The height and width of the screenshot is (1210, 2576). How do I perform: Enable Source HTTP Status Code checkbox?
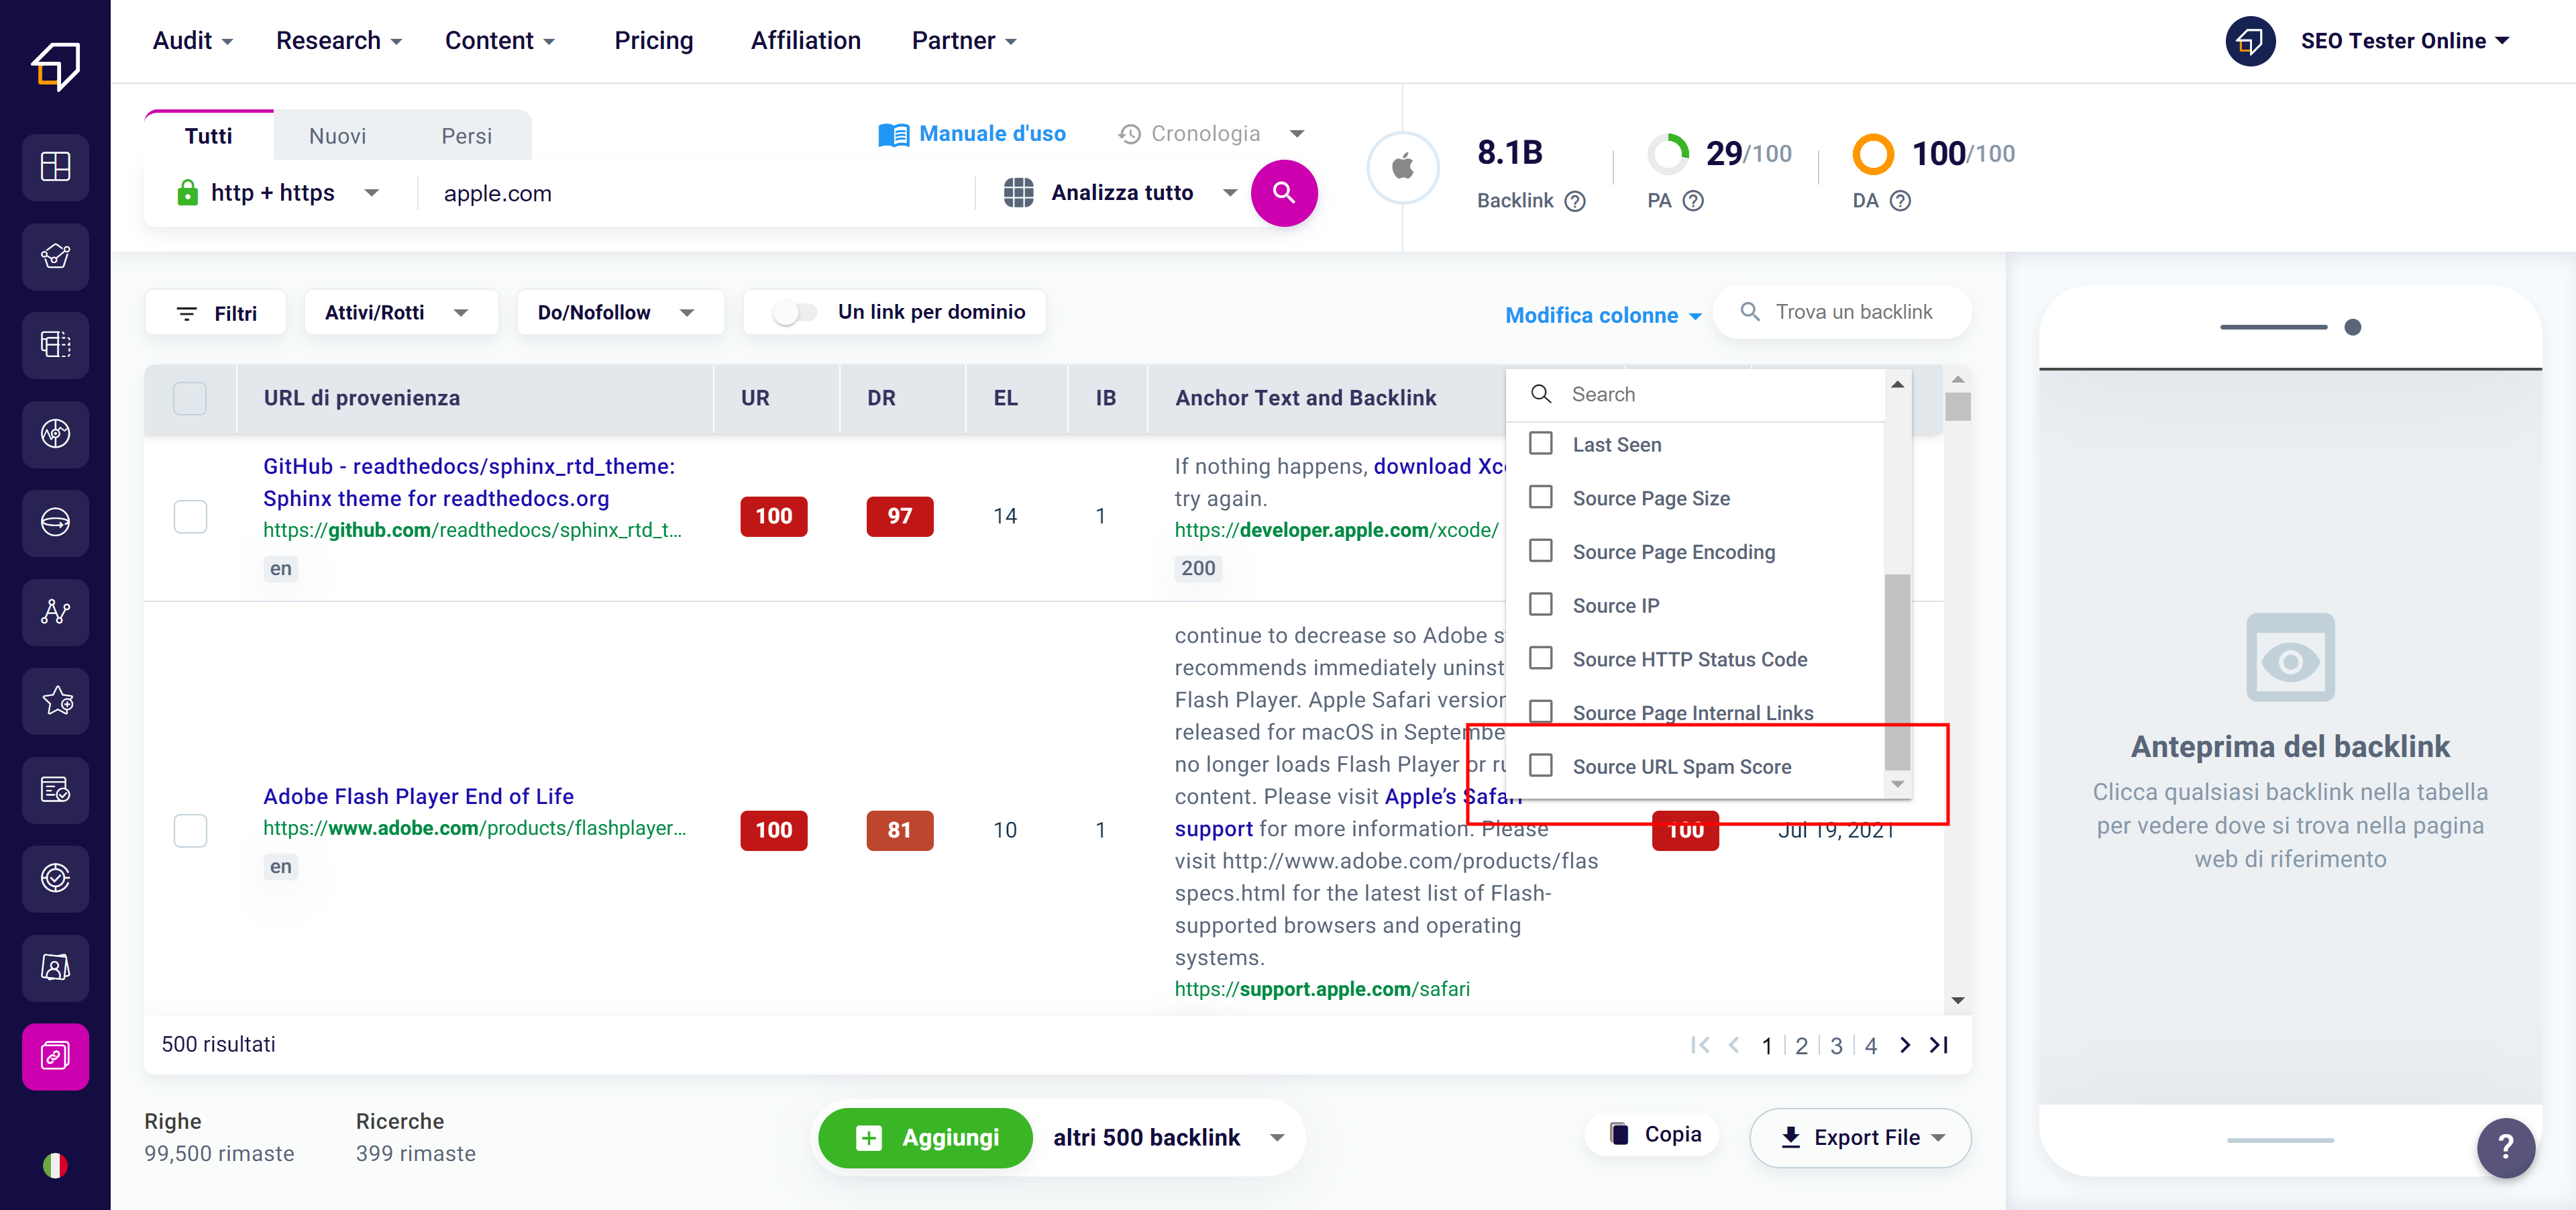pyautogui.click(x=1541, y=658)
